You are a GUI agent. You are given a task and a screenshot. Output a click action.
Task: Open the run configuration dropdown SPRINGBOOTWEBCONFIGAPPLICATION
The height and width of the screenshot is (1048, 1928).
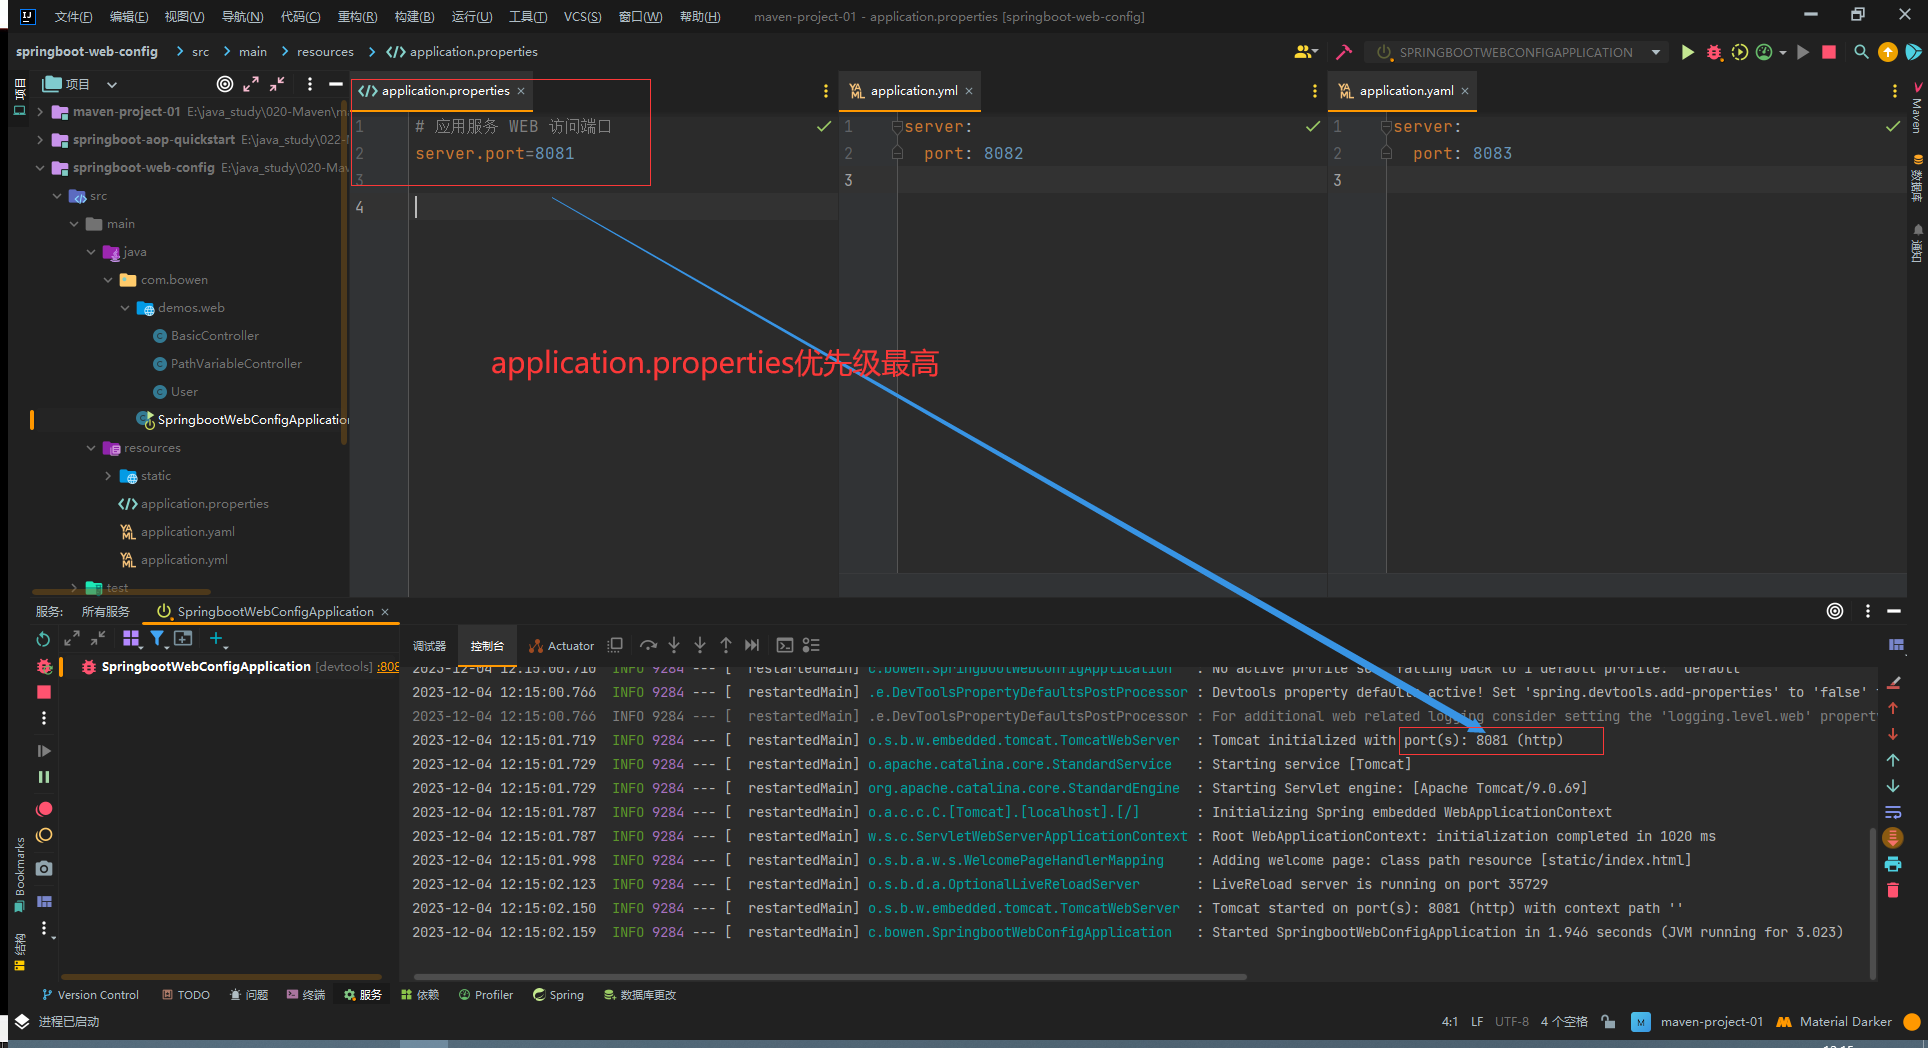point(1518,52)
